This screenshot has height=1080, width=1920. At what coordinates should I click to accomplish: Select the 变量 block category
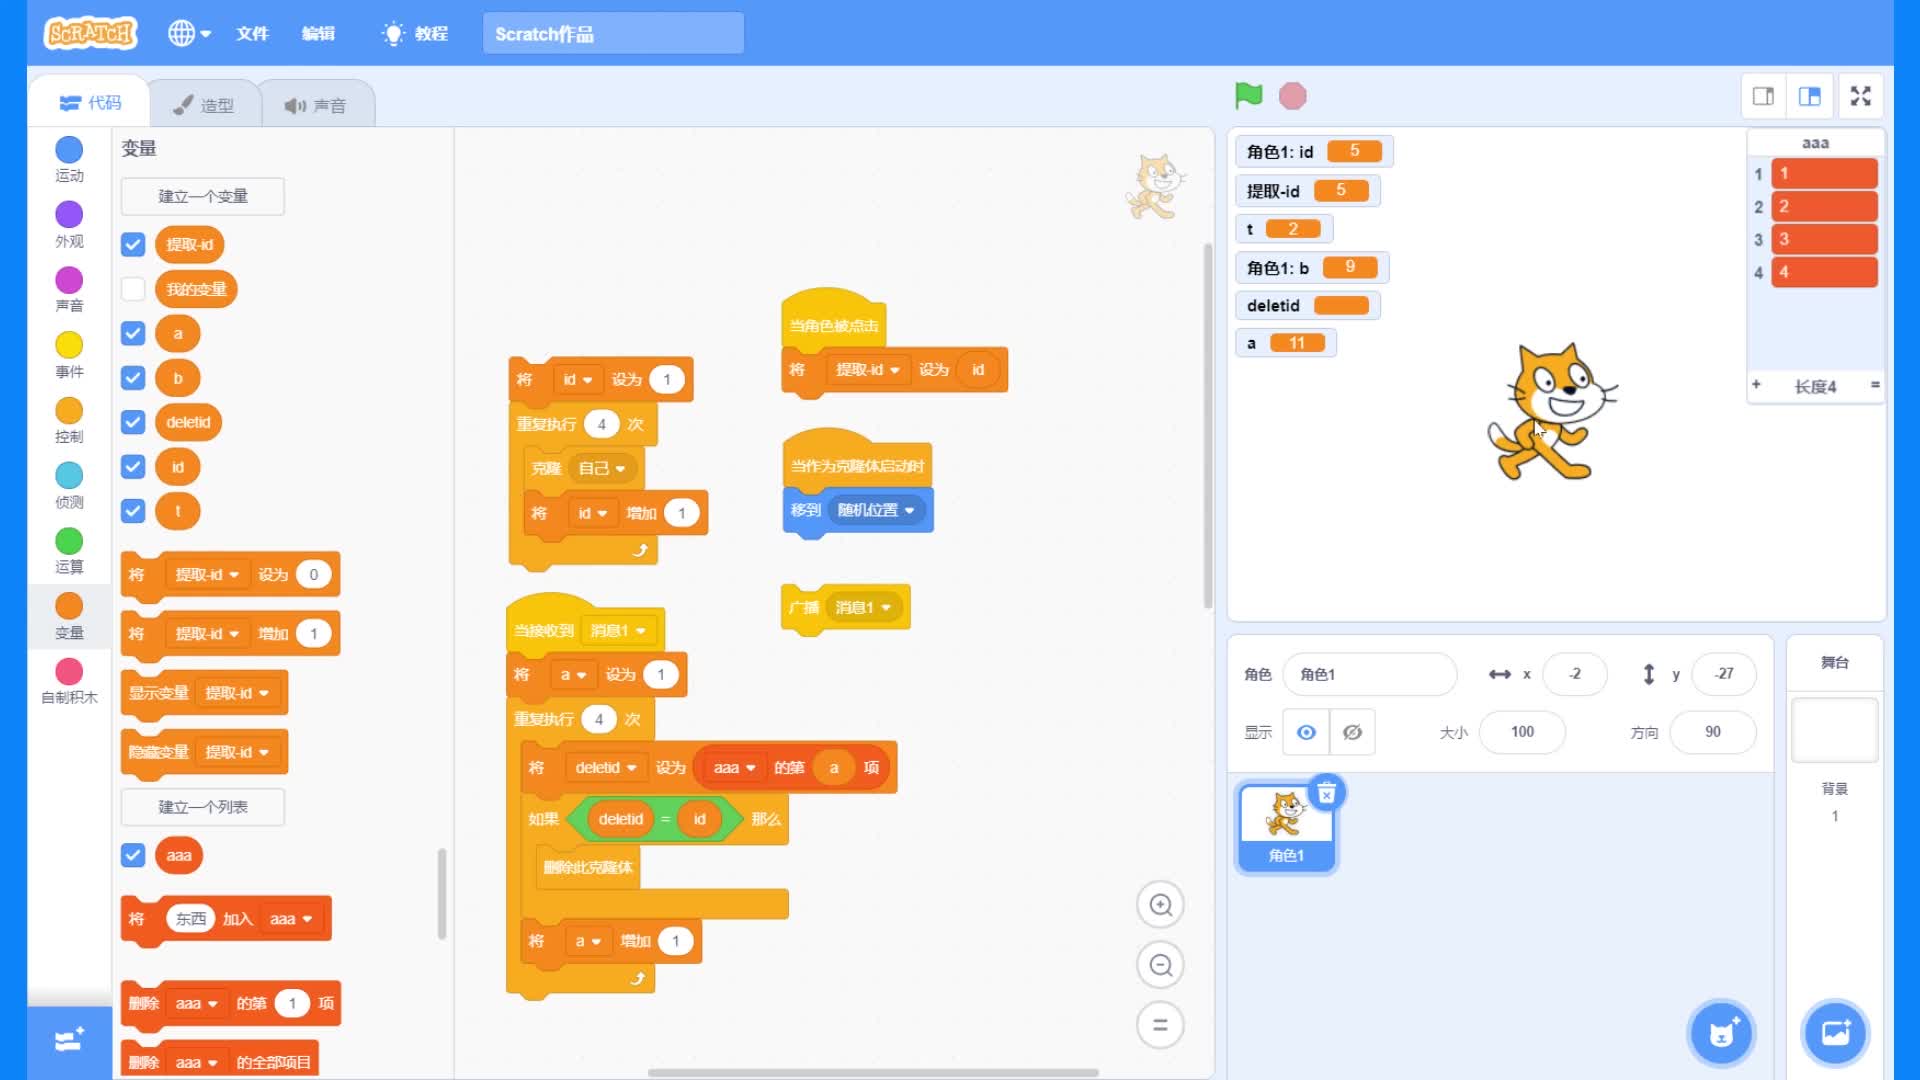pos(69,616)
